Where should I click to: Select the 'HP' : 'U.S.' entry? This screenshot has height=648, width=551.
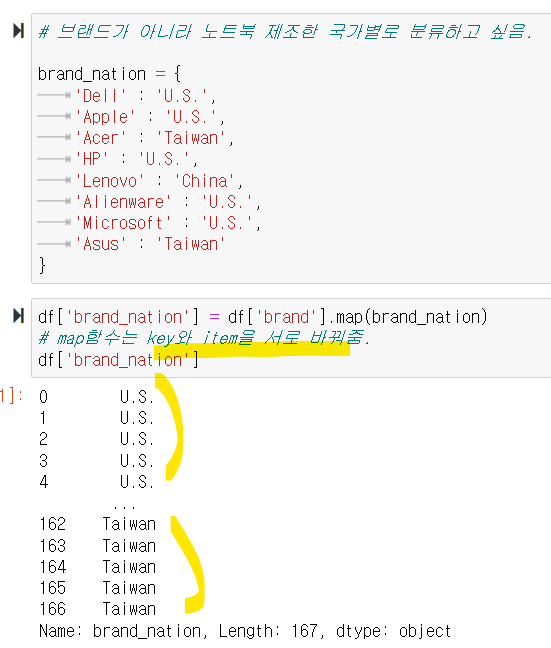tap(136, 159)
